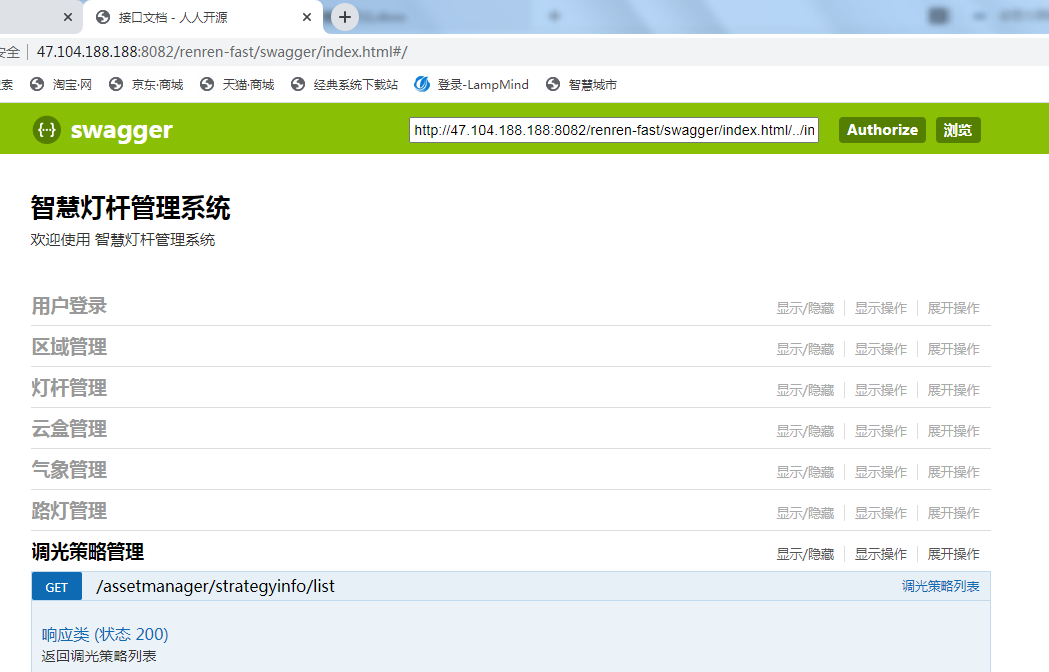Click the 浏览 button
This screenshot has height=672, width=1049.
click(958, 130)
